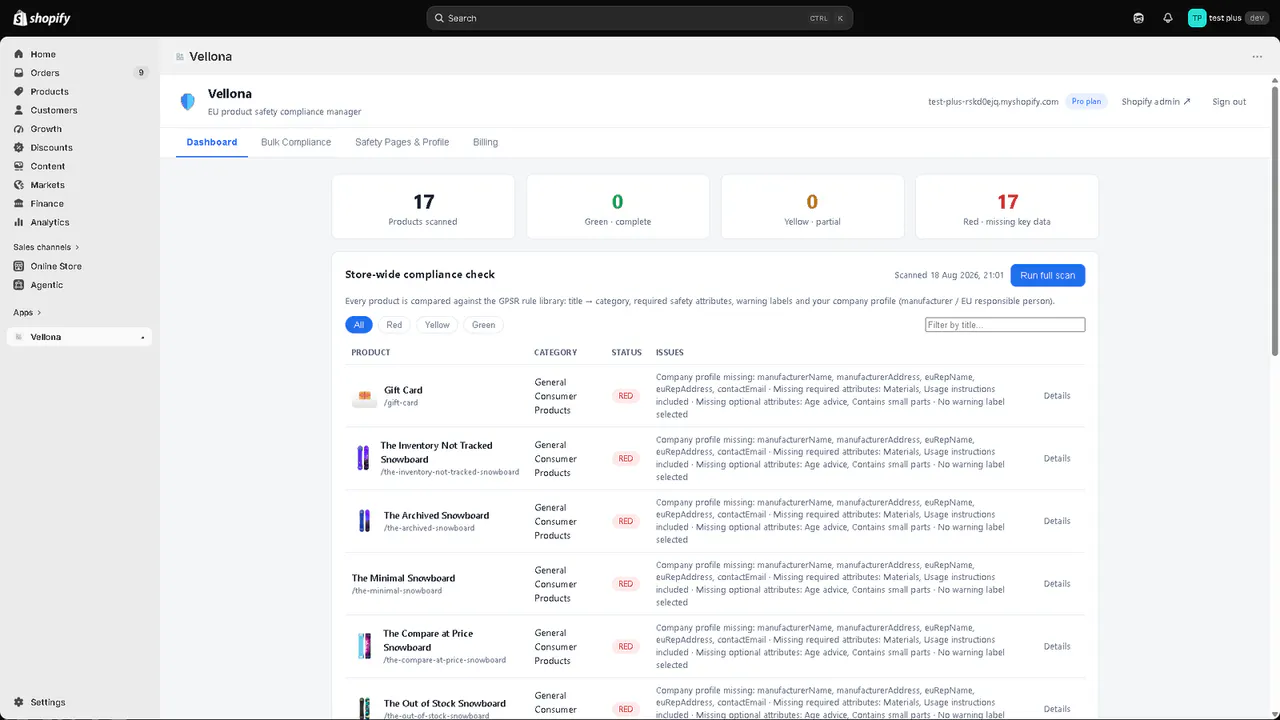Open Shopify admin link
1280x720 pixels.
tap(1156, 102)
